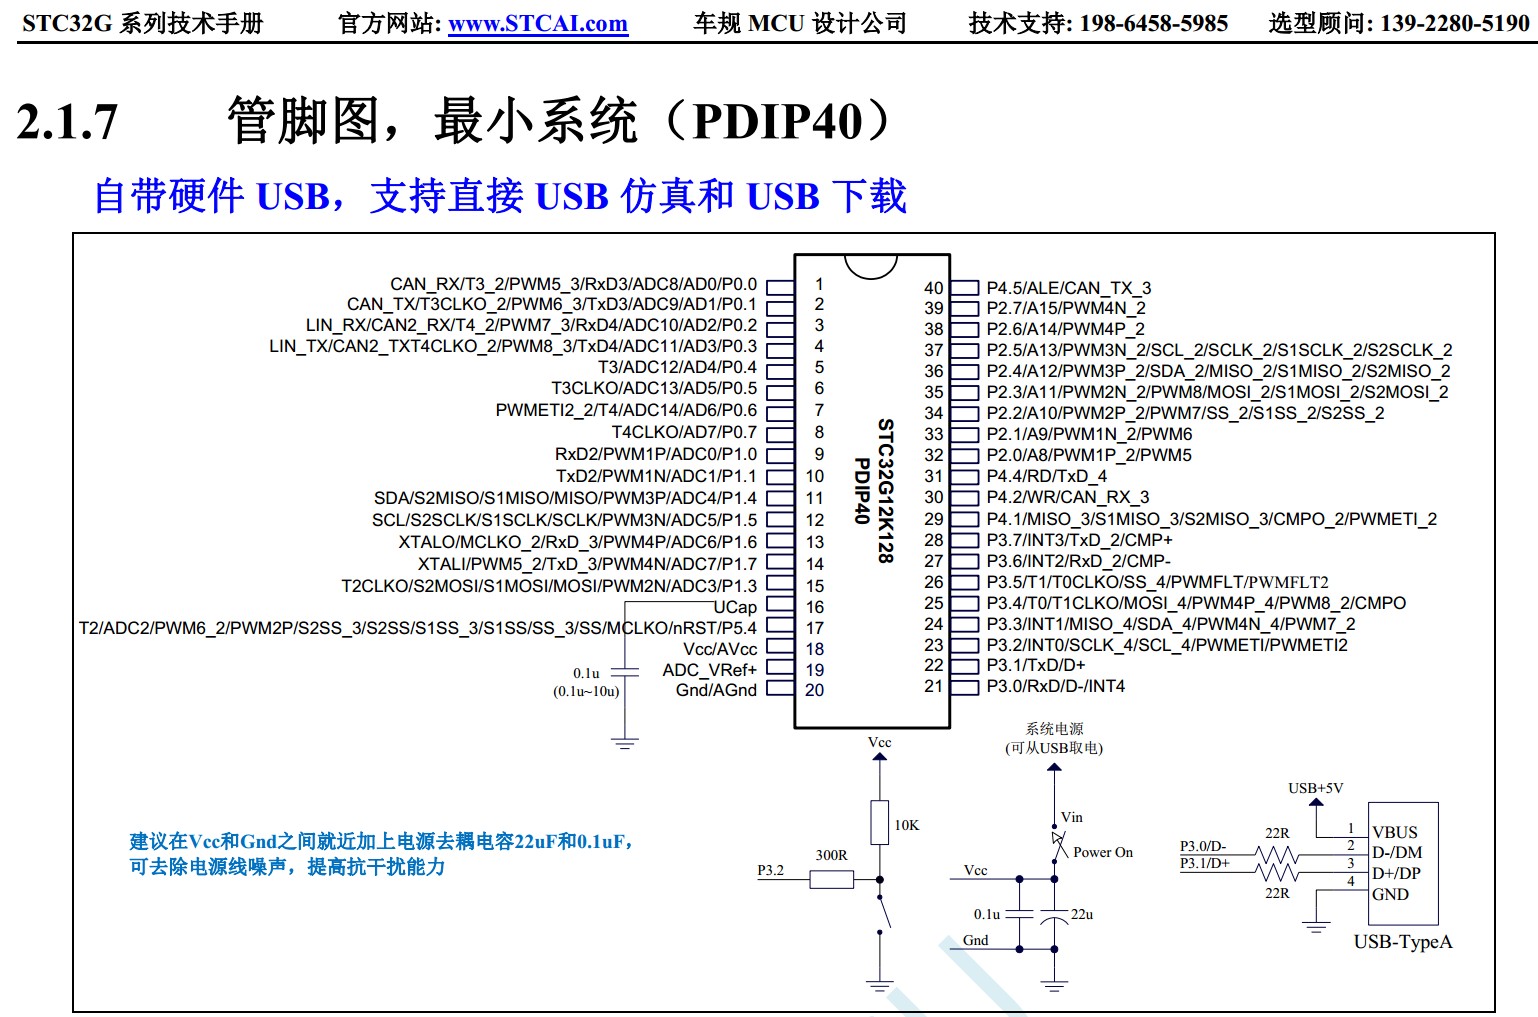Click the 'STC32G 系列技术手册' header text
This screenshot has width=1538, height=1017.
[143, 23]
